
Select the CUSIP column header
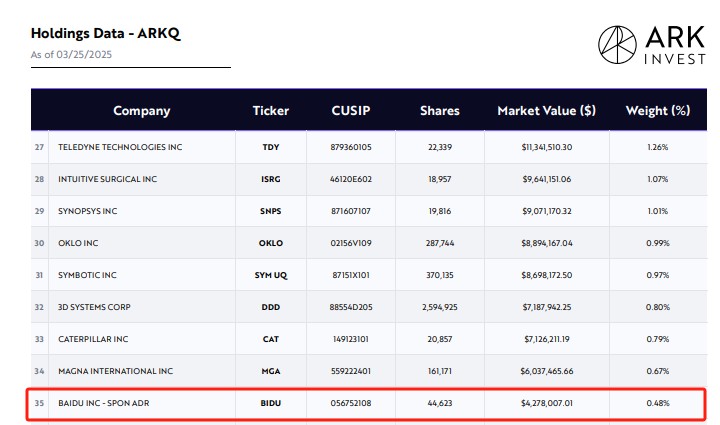[351, 111]
